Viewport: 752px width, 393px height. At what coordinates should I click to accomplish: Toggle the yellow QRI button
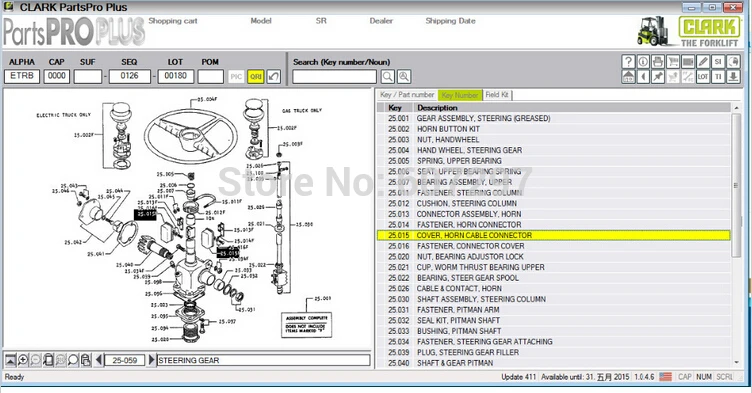pyautogui.click(x=256, y=77)
